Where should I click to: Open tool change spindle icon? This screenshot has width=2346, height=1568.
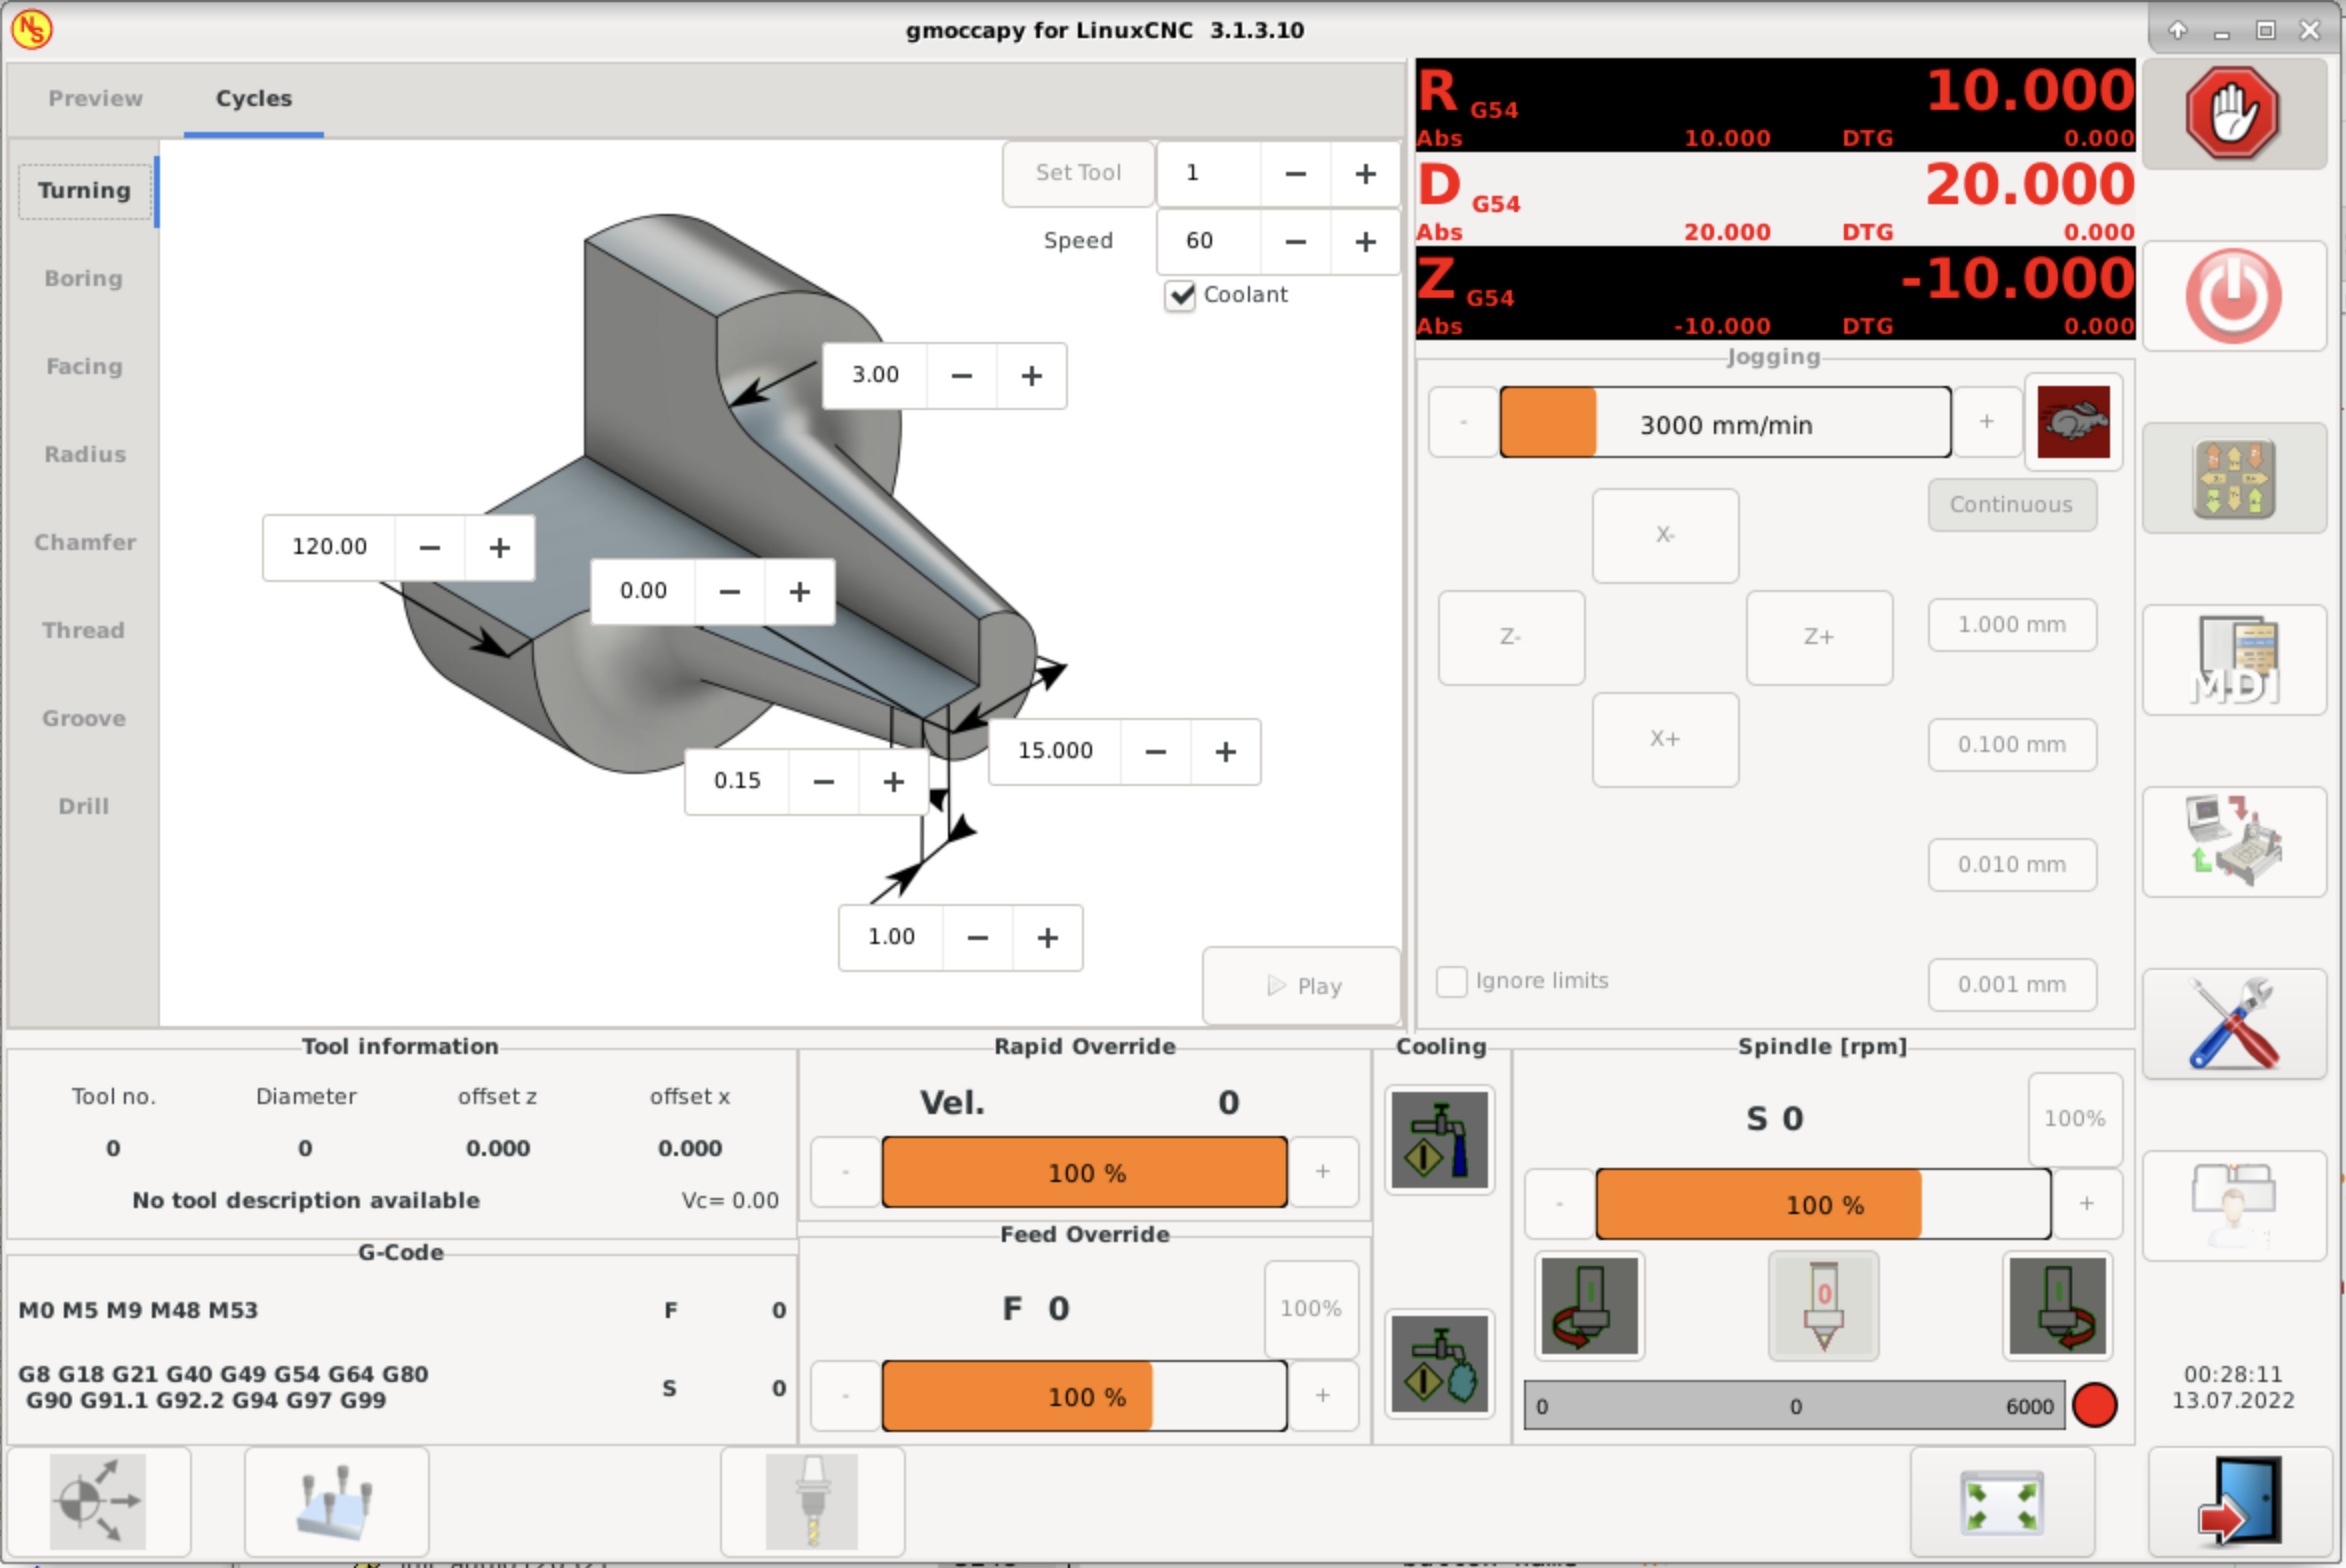point(812,1502)
